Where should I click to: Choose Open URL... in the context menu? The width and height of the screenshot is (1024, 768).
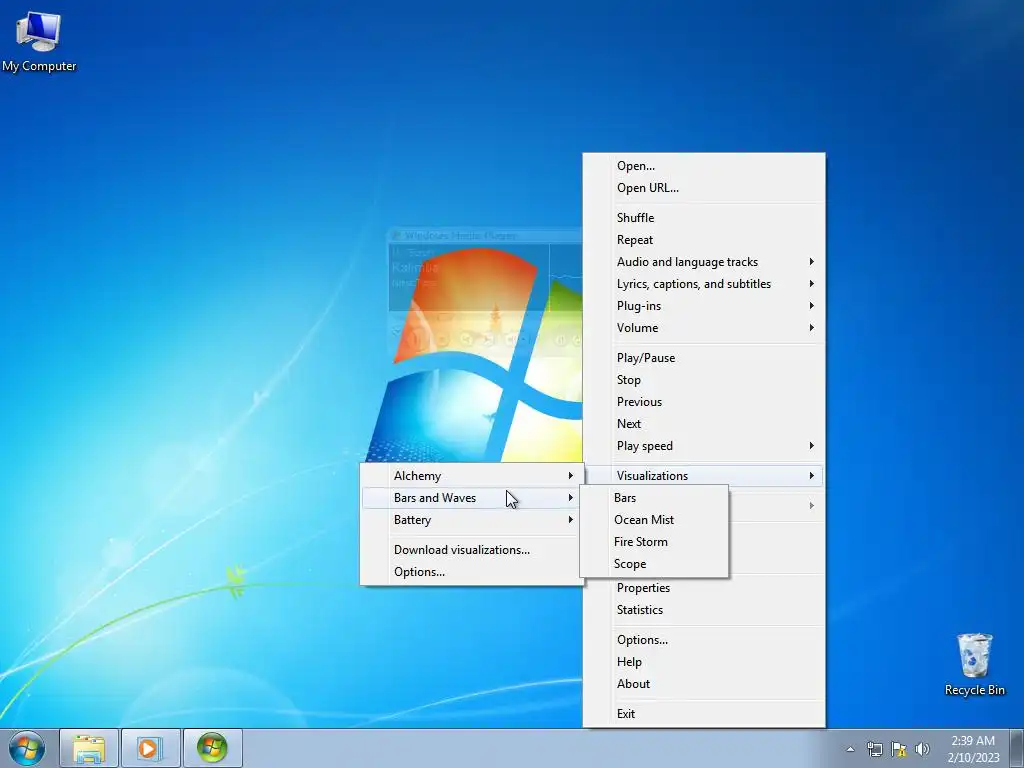click(x=704, y=188)
